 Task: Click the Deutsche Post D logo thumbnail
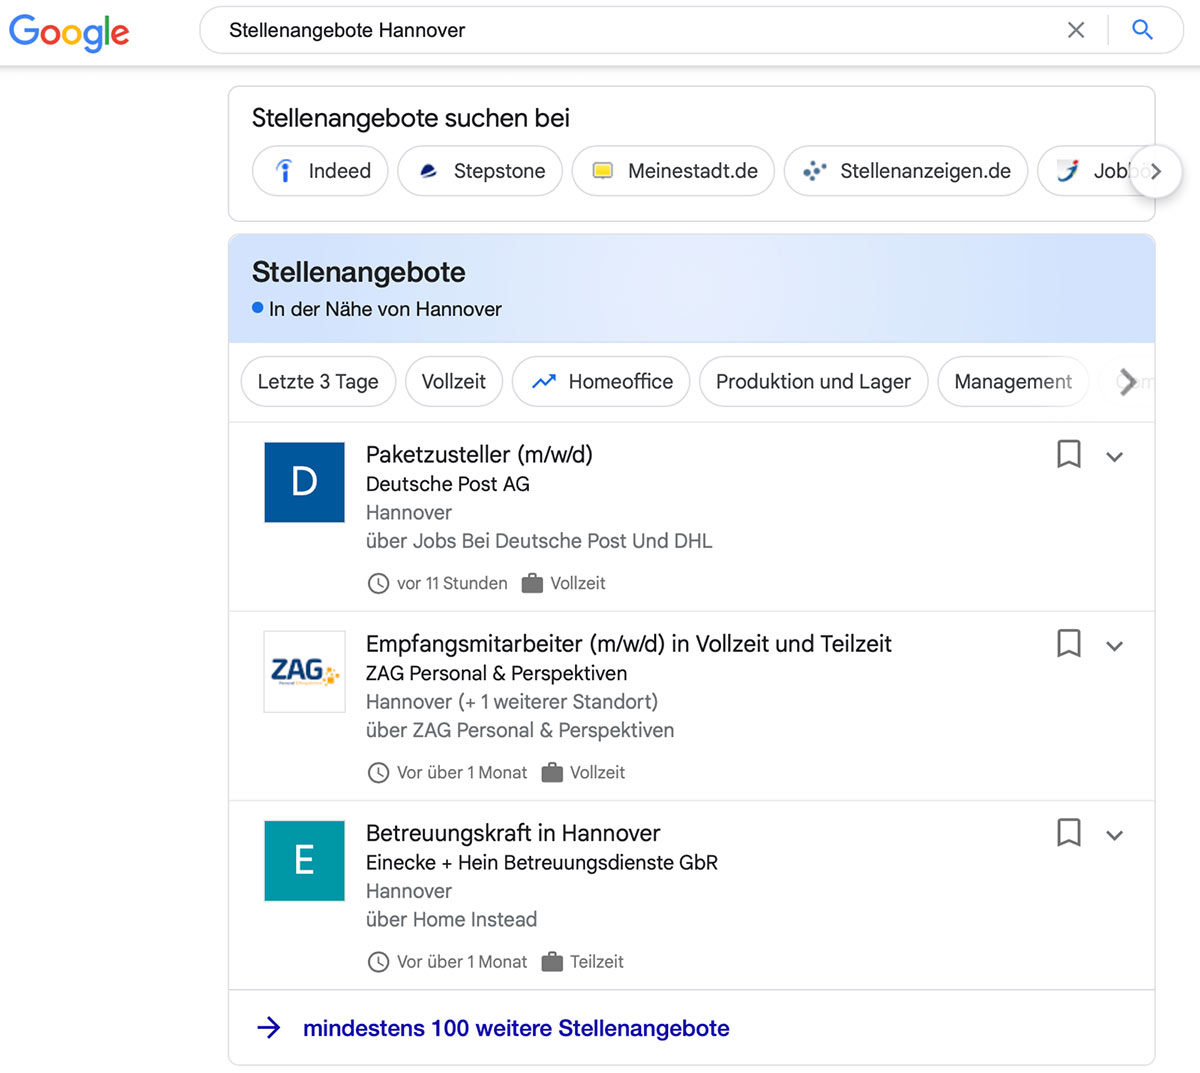pos(304,482)
